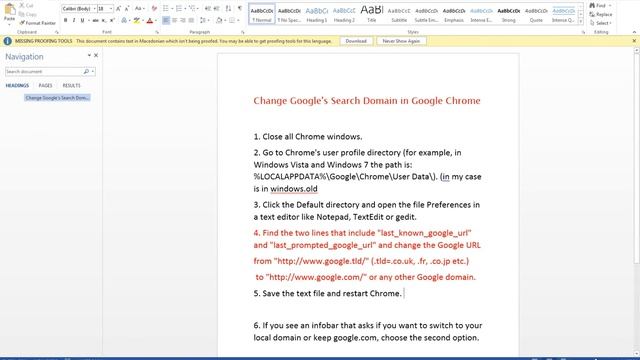Select Change Google's Search Domain heading in pane
The image size is (640, 360).
[x=57, y=98]
